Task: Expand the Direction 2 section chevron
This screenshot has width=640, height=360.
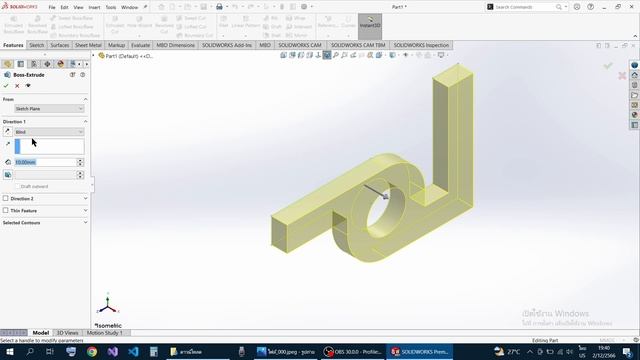Action: pos(85,198)
